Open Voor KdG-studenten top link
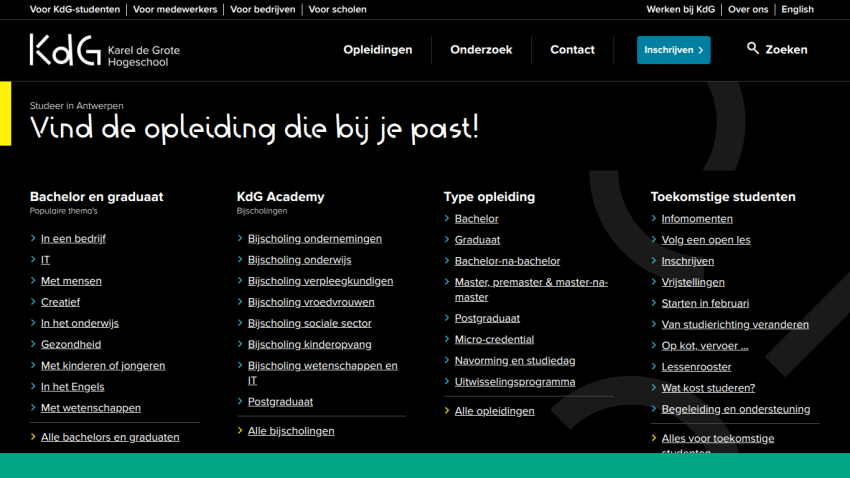Viewport: 850px width, 478px height. pyautogui.click(x=75, y=9)
